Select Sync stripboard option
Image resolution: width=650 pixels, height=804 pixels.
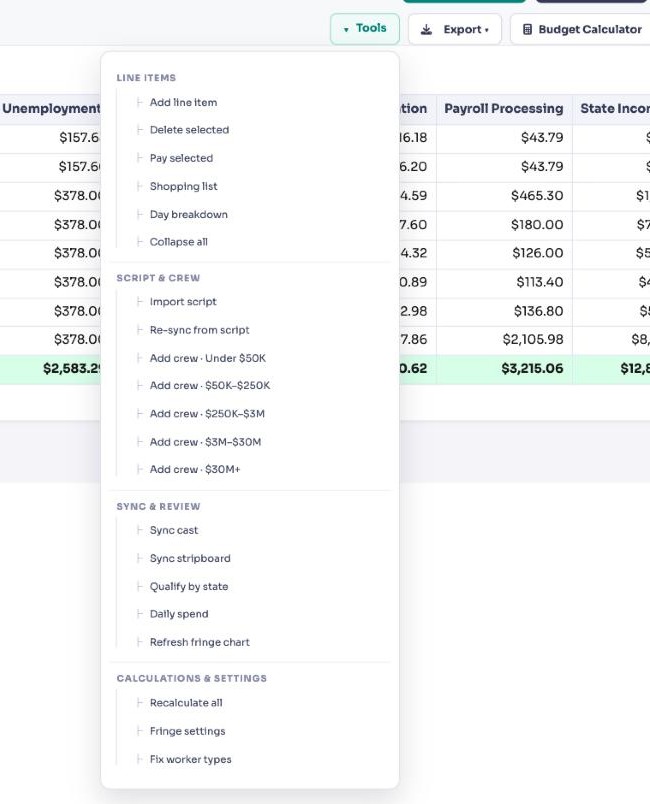point(190,558)
